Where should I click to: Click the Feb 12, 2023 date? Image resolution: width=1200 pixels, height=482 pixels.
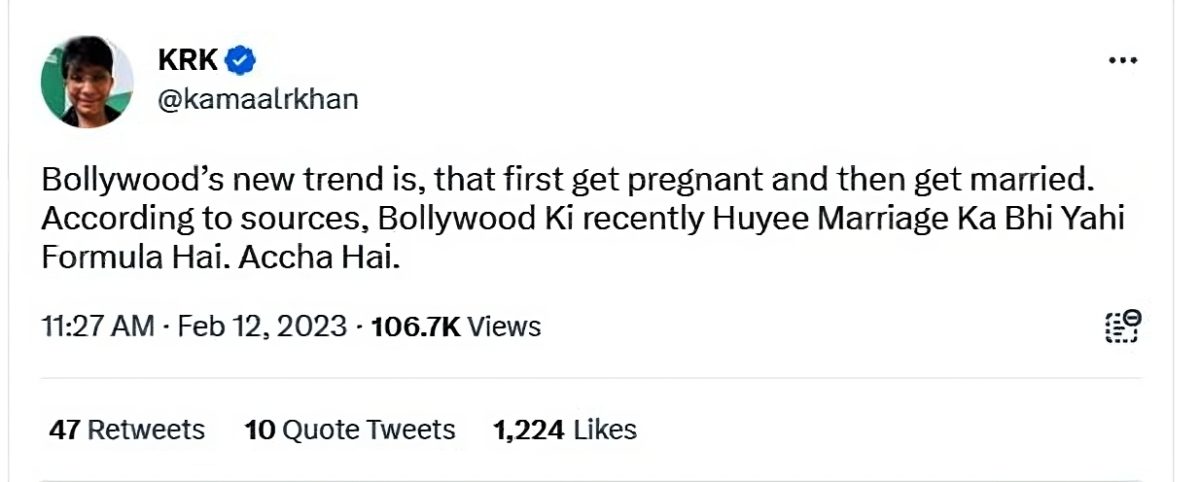point(262,326)
